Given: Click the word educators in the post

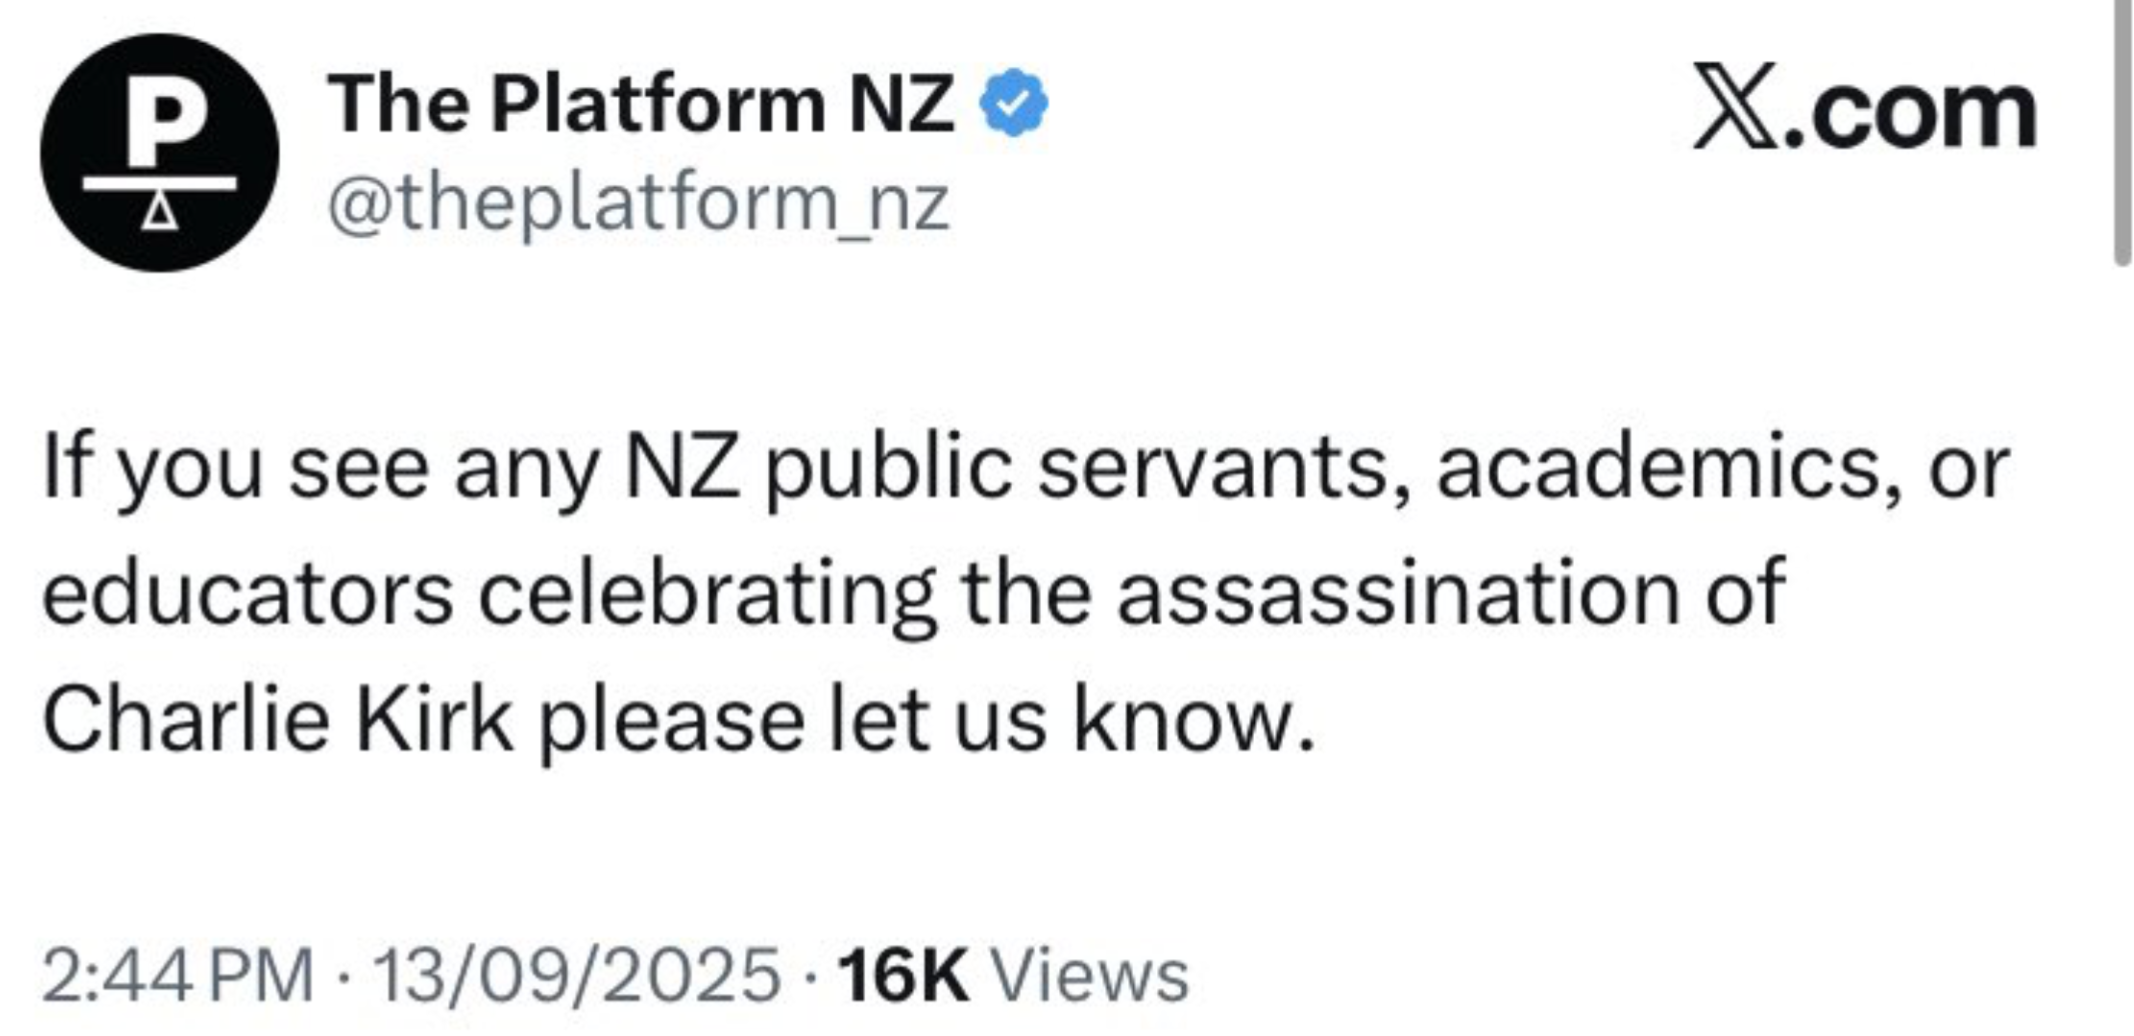Looking at the screenshot, I should coord(247,594).
